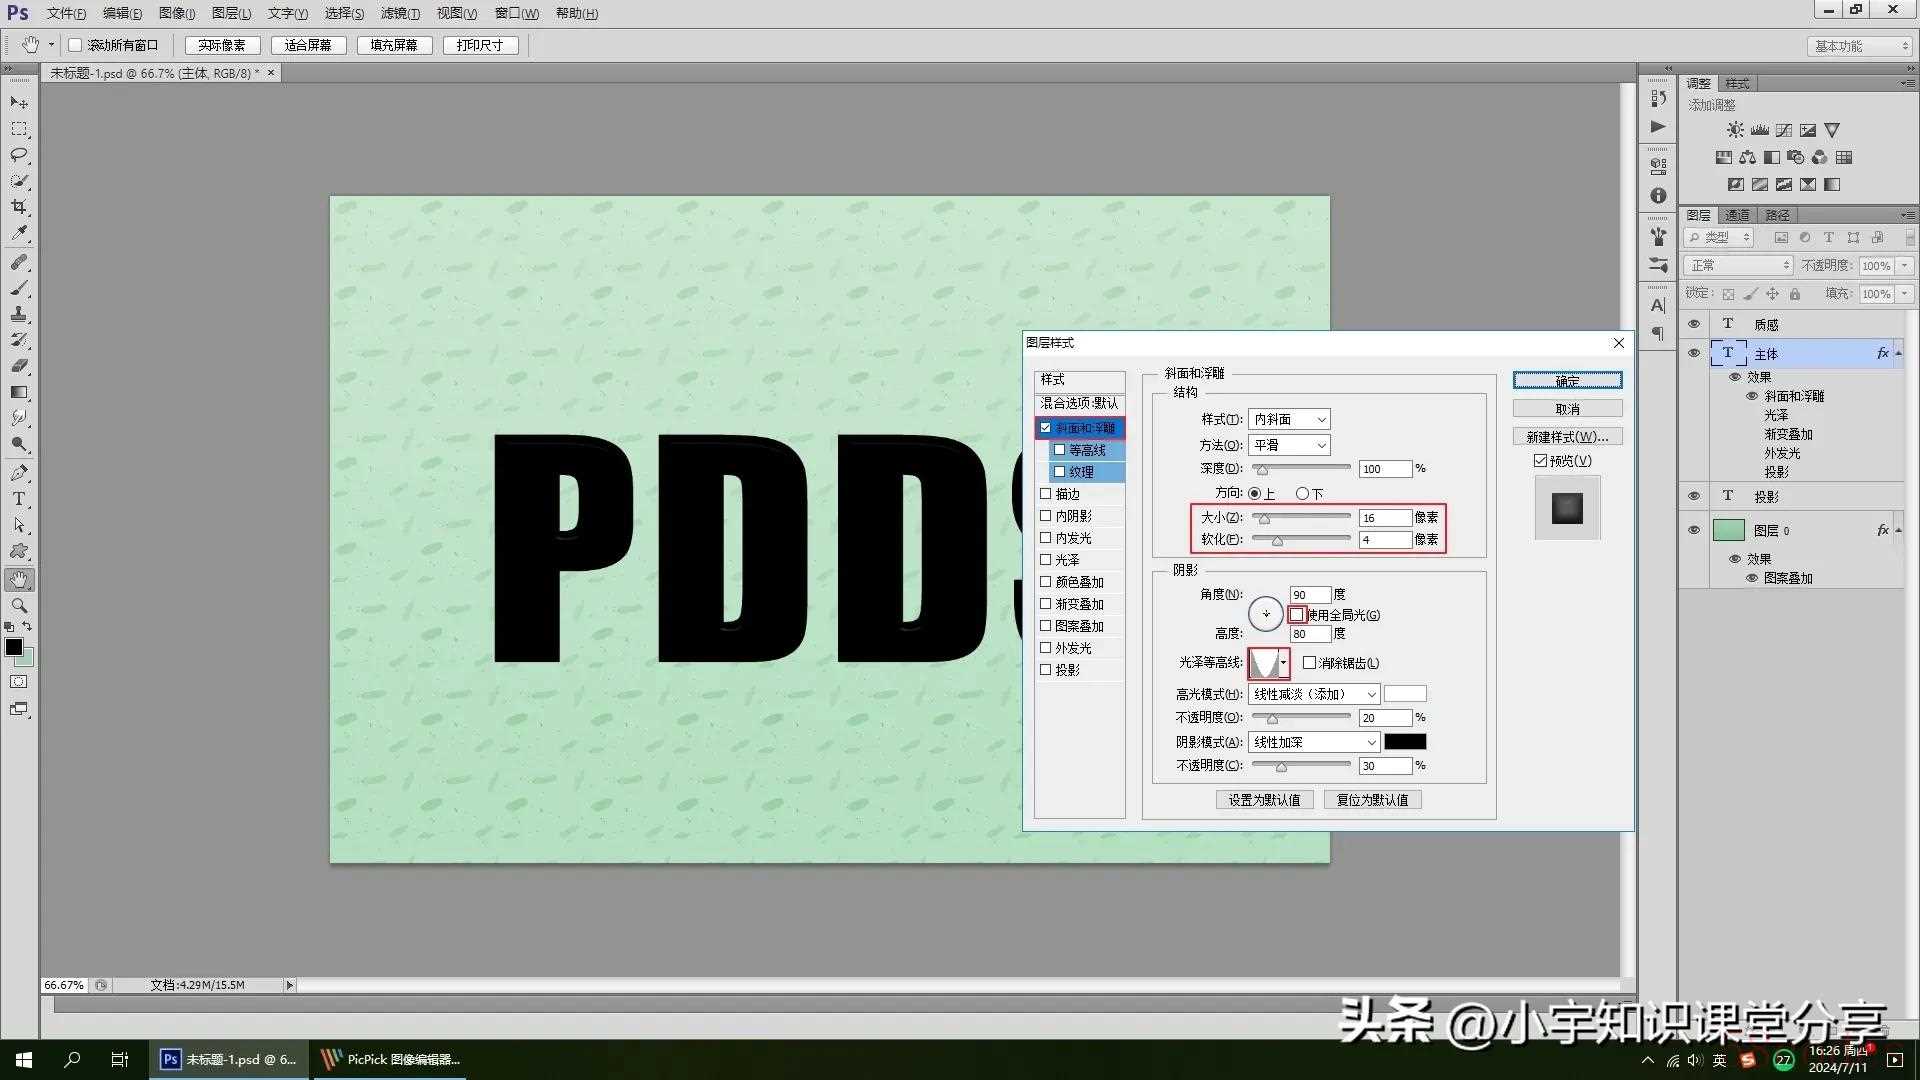Select the Hand tool in toolbox

coord(19,579)
